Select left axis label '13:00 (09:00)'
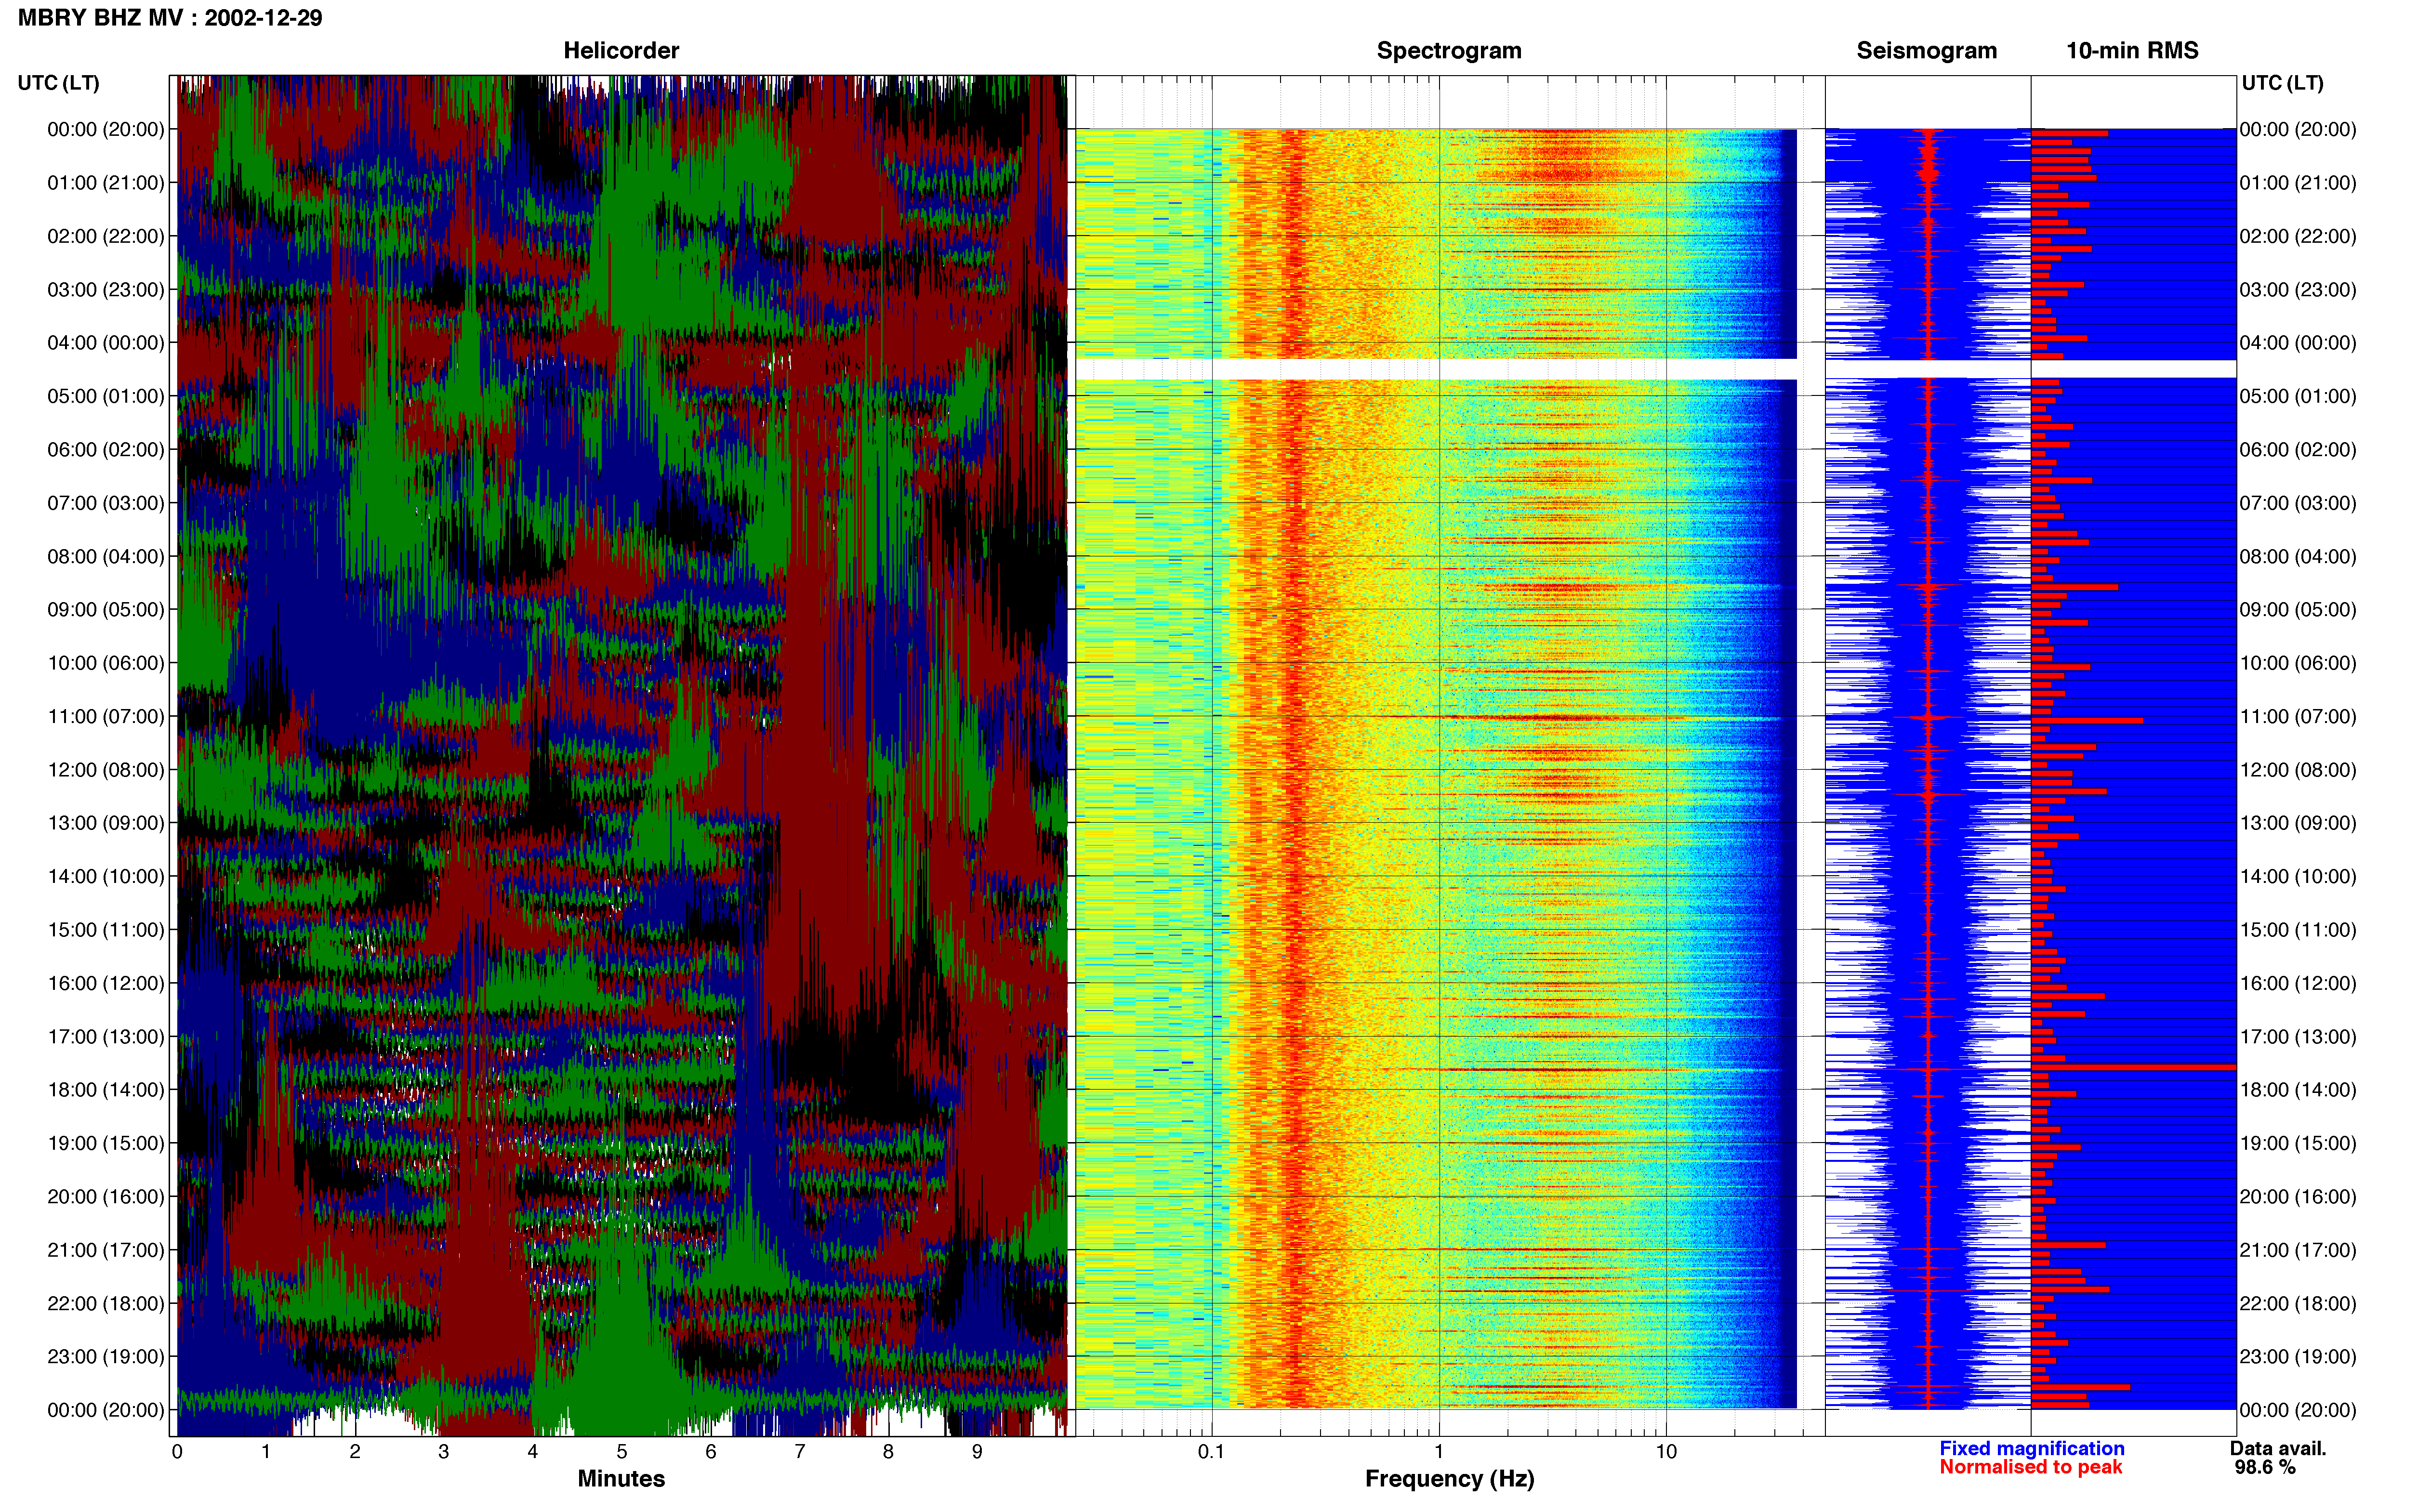This screenshot has height=1512, width=2418. (x=106, y=823)
